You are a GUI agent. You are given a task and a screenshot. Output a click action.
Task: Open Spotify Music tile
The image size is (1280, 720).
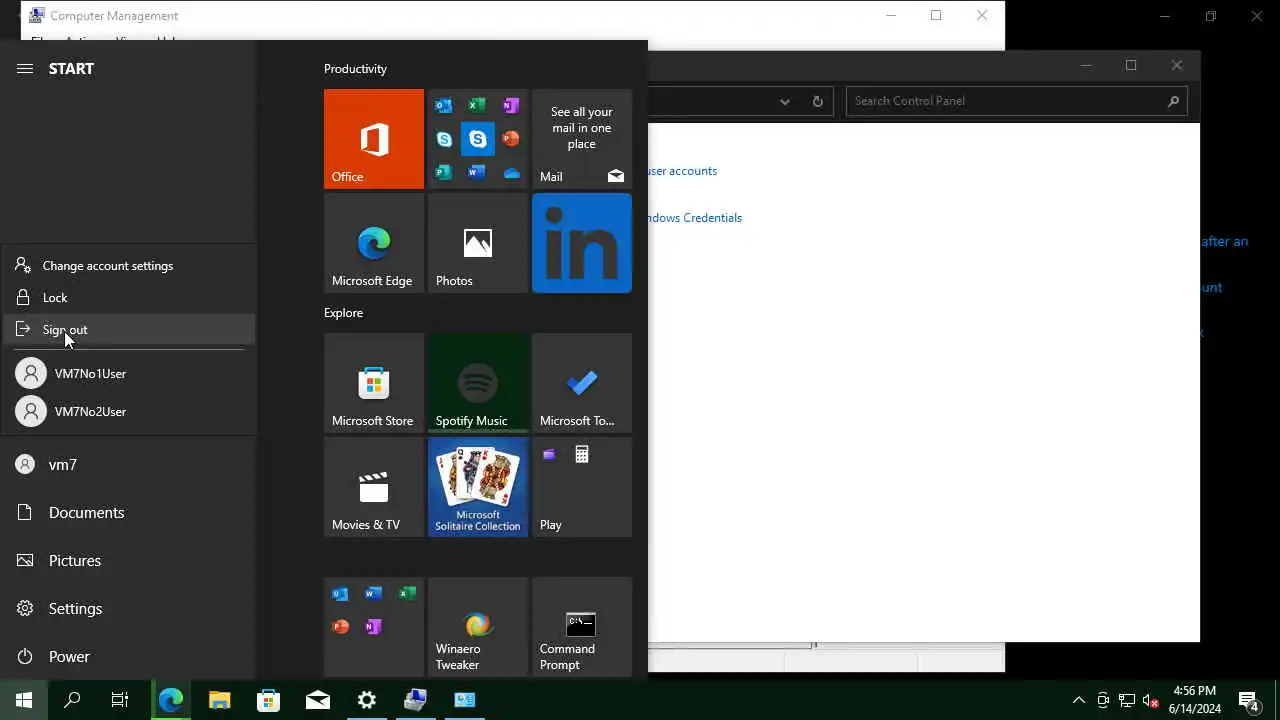478,383
